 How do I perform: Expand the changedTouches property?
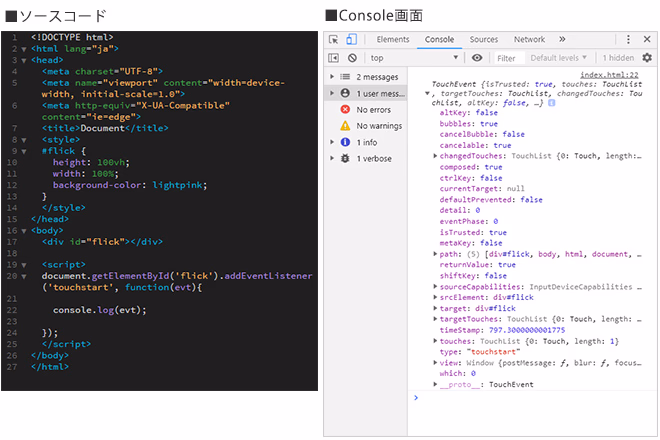coord(435,156)
